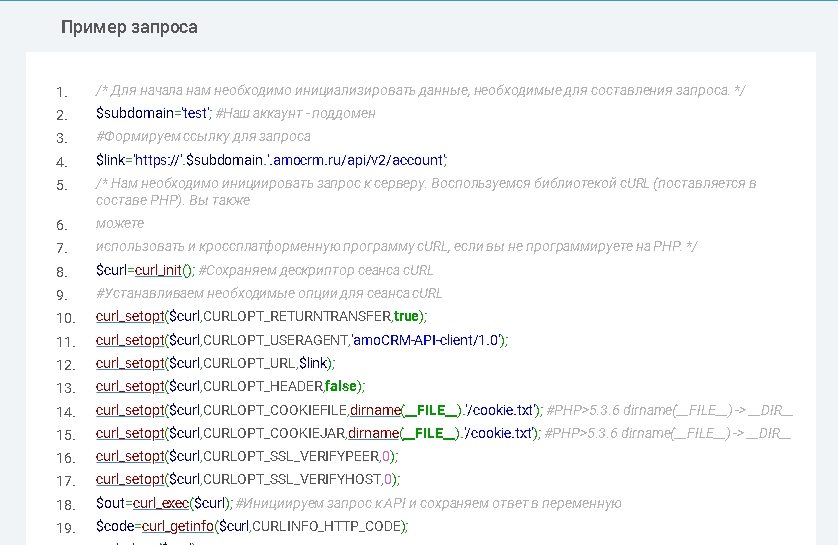Click the CURLOPT_COOKIEFILE constant
Screen dimensions: 838x545
click(275, 410)
